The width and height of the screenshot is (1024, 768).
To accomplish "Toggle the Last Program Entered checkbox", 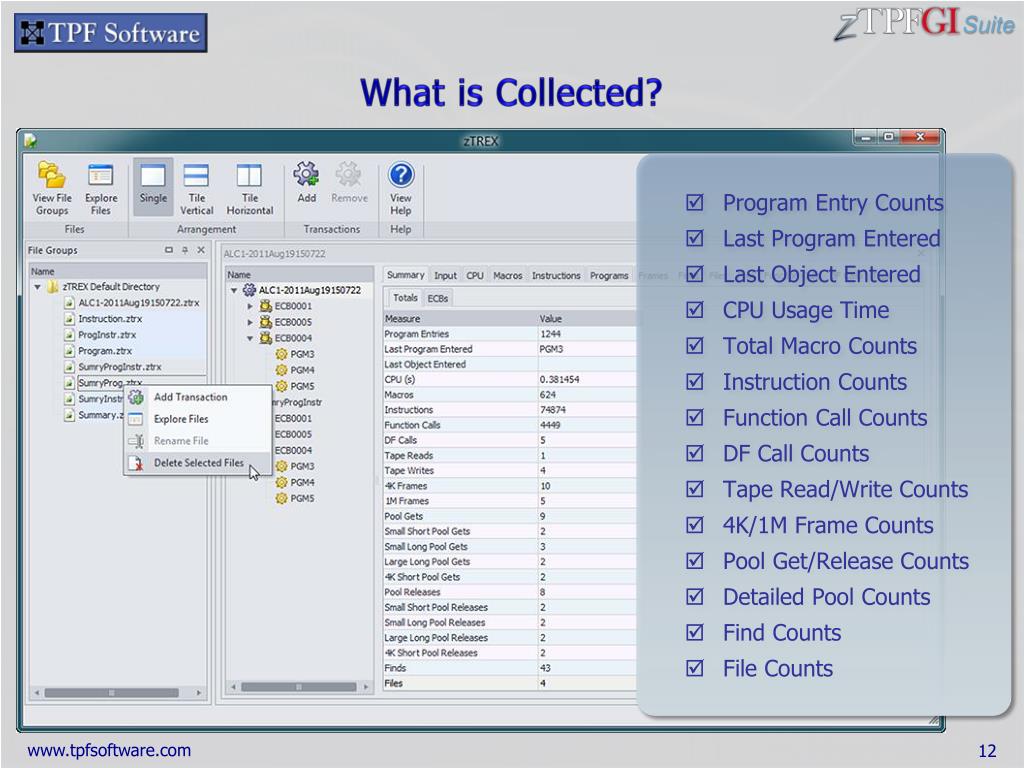I will [695, 238].
